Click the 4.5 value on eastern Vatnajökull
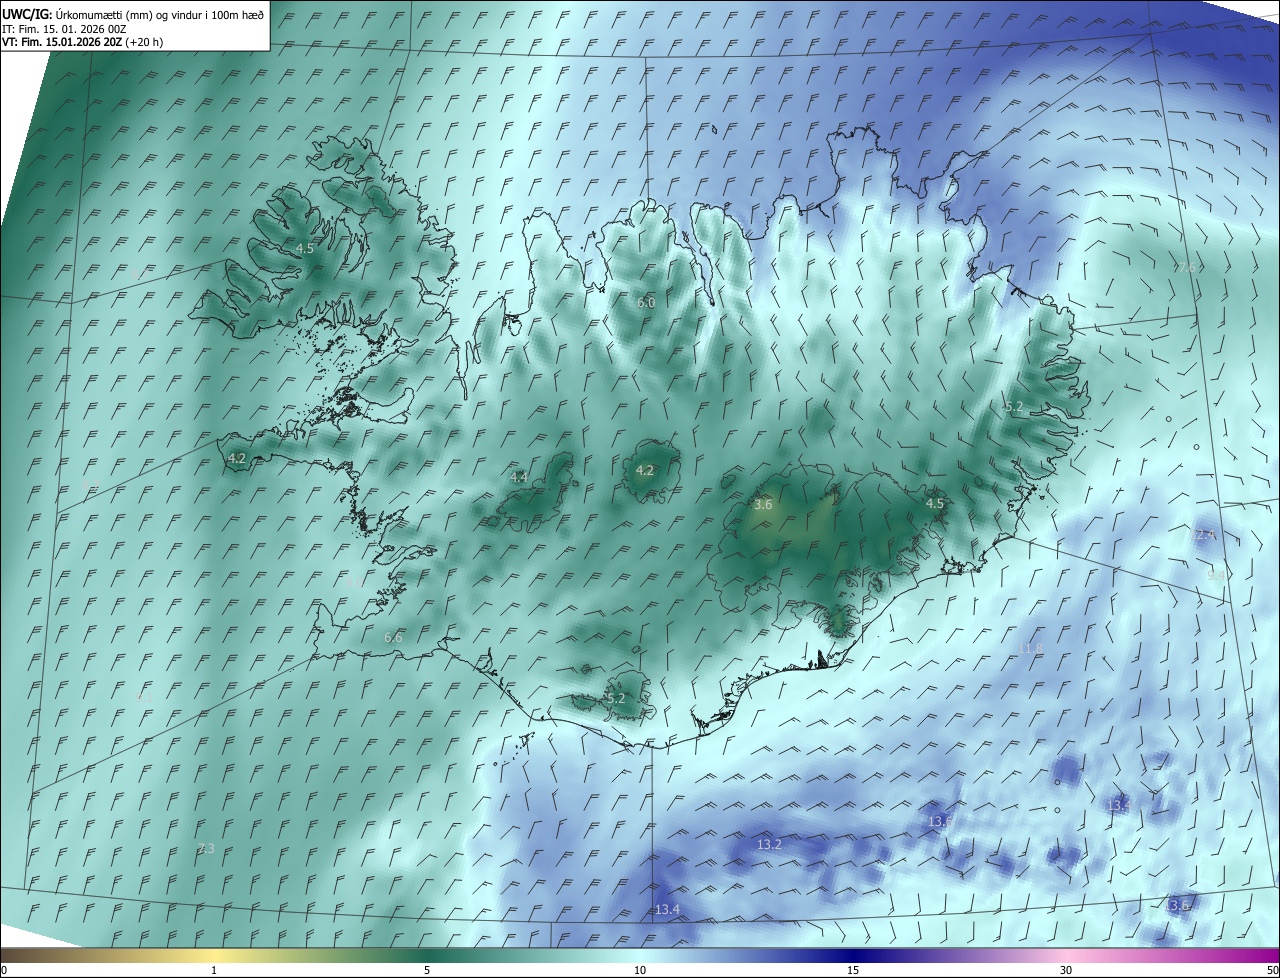 click(x=935, y=503)
